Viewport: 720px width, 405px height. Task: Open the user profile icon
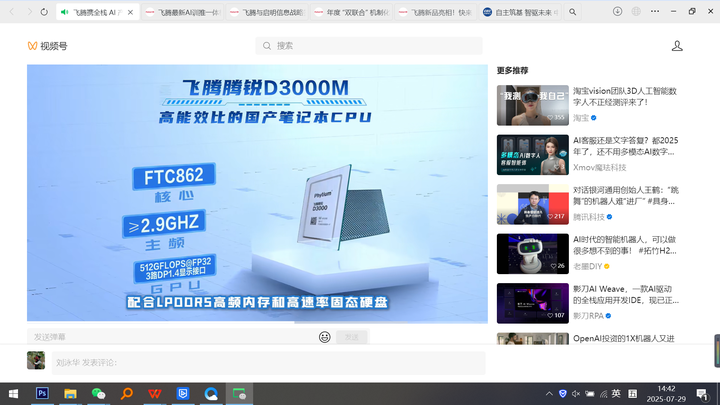point(677,46)
